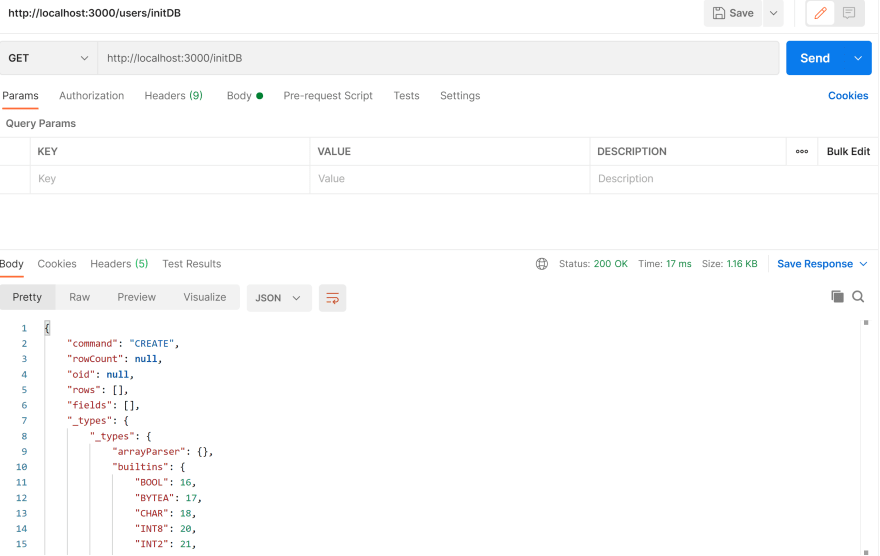880x556 pixels.
Task: Click the pencil edit mode icon
Action: click(820, 13)
